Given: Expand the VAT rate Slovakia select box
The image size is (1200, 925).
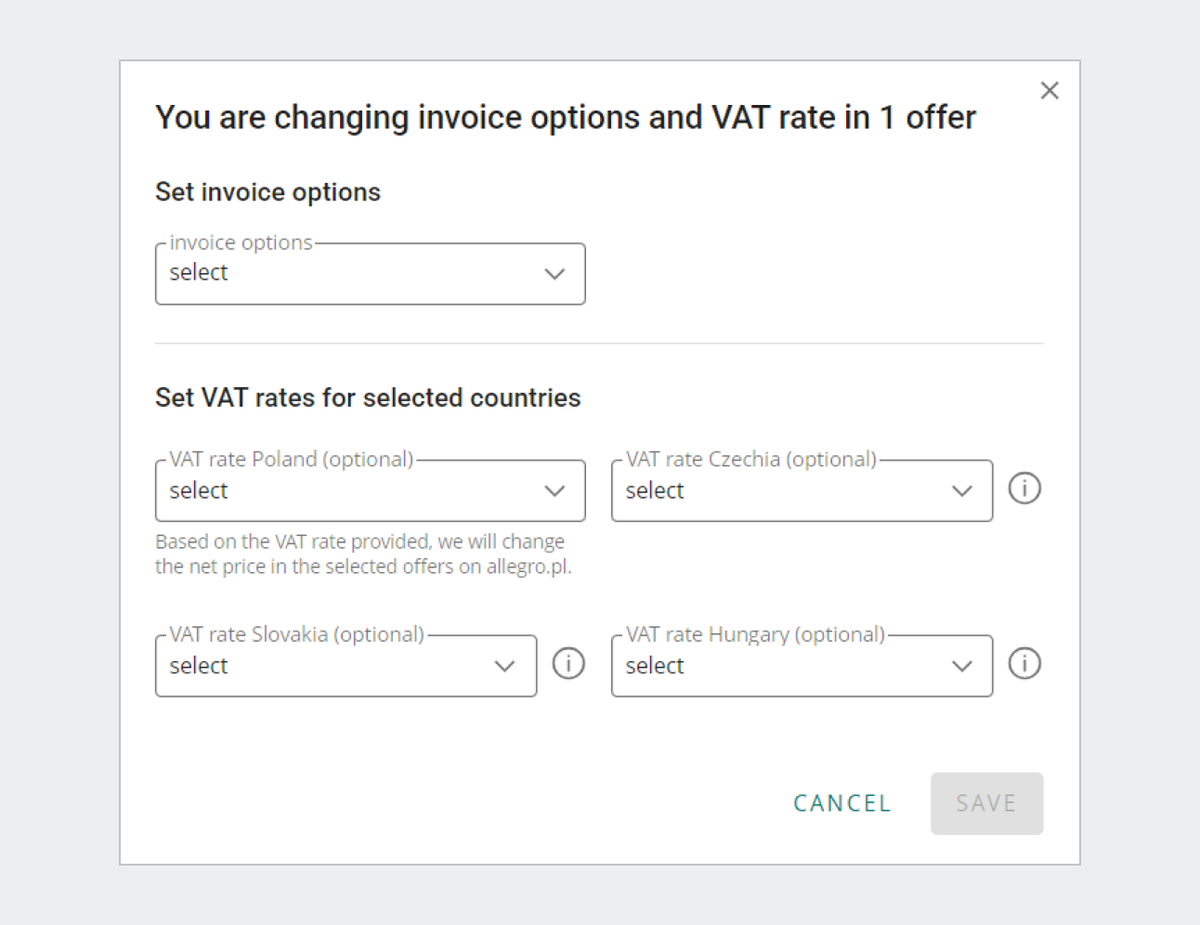Looking at the screenshot, I should (x=345, y=666).
